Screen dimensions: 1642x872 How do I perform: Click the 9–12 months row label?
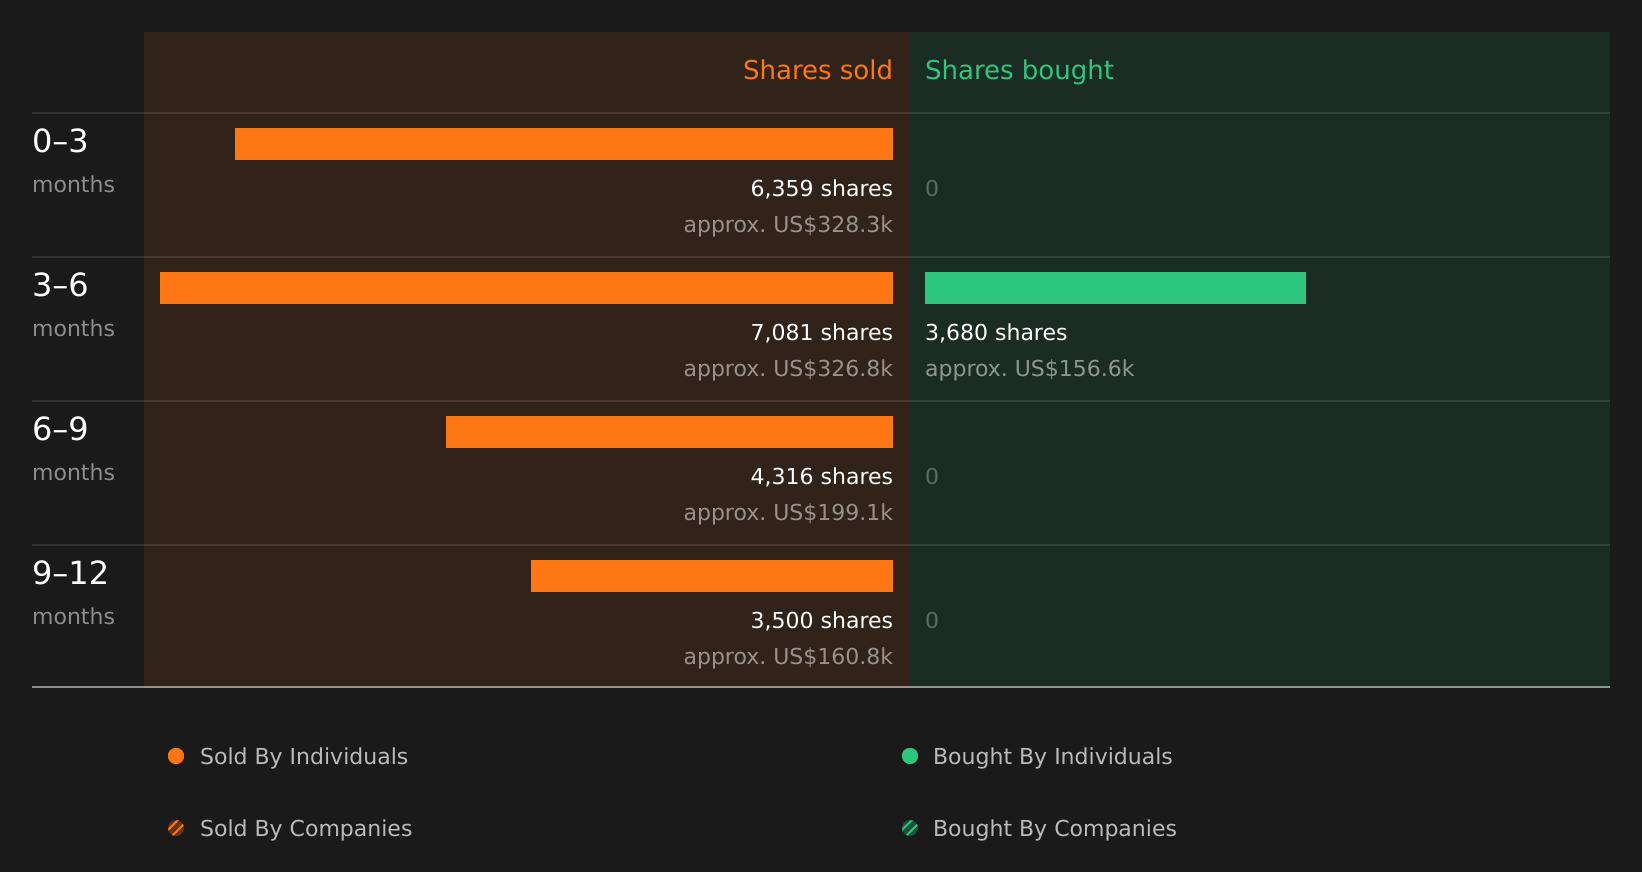[73, 592]
